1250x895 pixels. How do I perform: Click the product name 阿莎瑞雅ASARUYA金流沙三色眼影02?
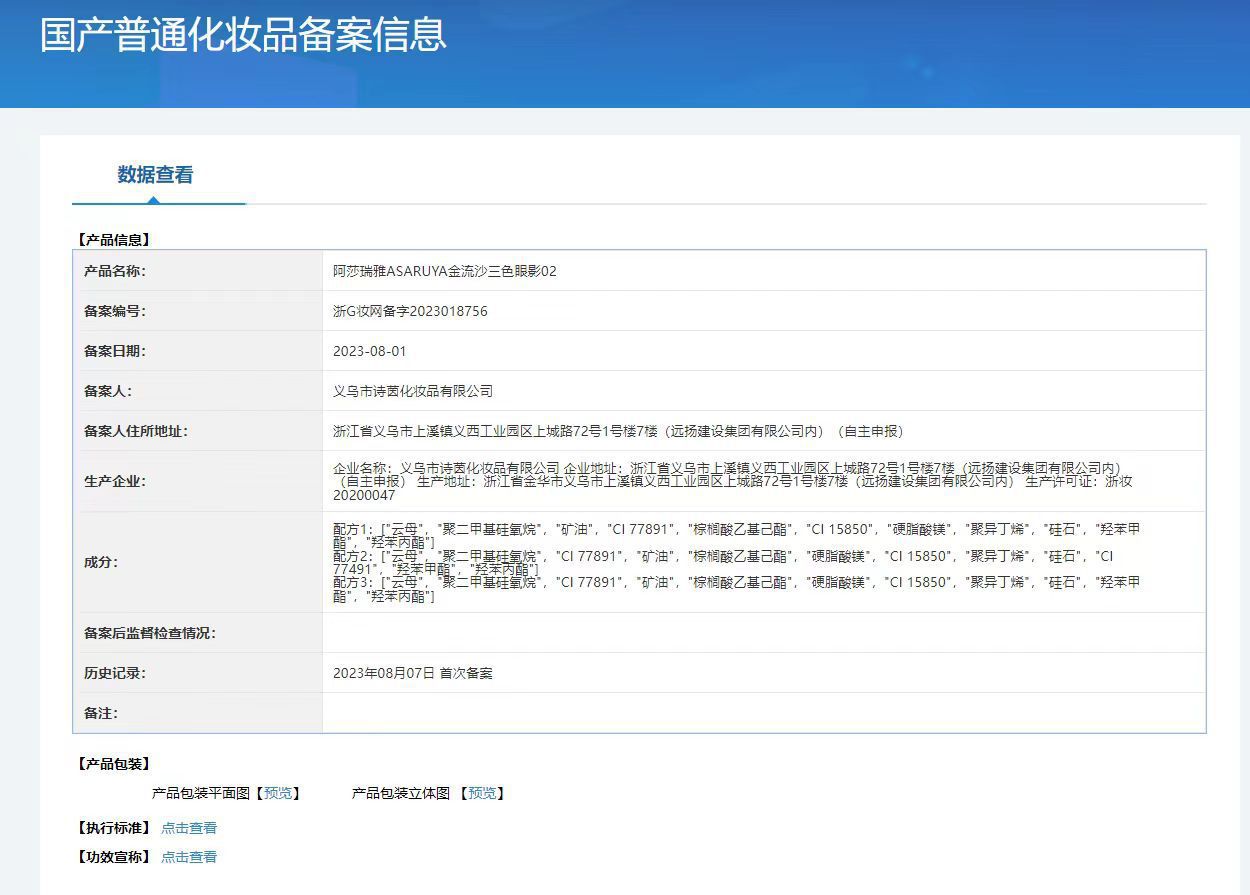[445, 271]
